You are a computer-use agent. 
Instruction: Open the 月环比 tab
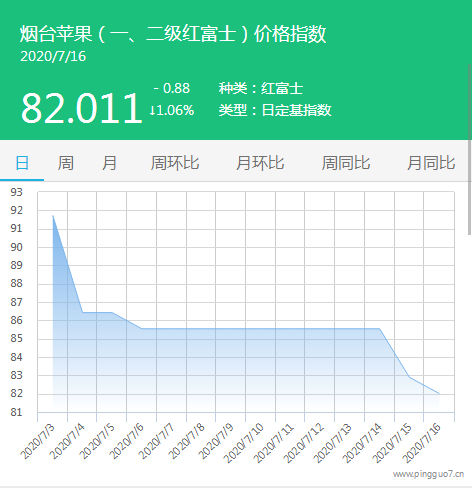click(260, 163)
